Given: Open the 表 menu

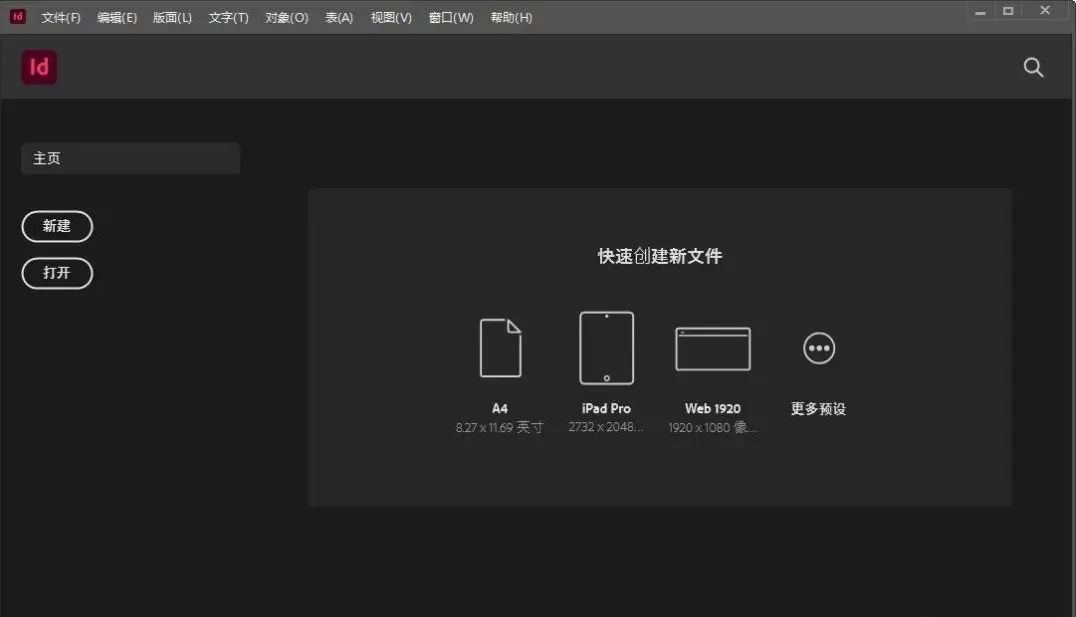Looking at the screenshot, I should pyautogui.click(x=339, y=17).
